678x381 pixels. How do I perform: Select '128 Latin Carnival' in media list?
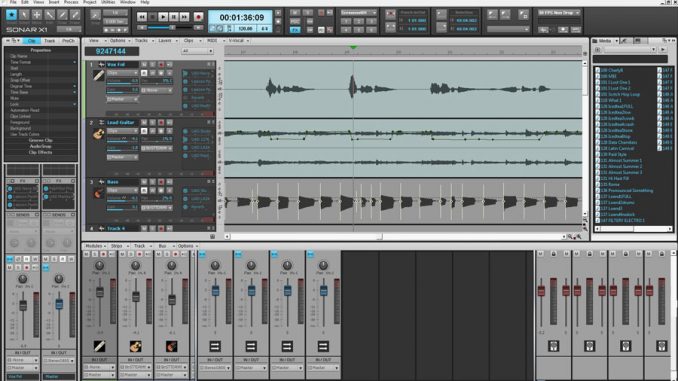click(617, 148)
